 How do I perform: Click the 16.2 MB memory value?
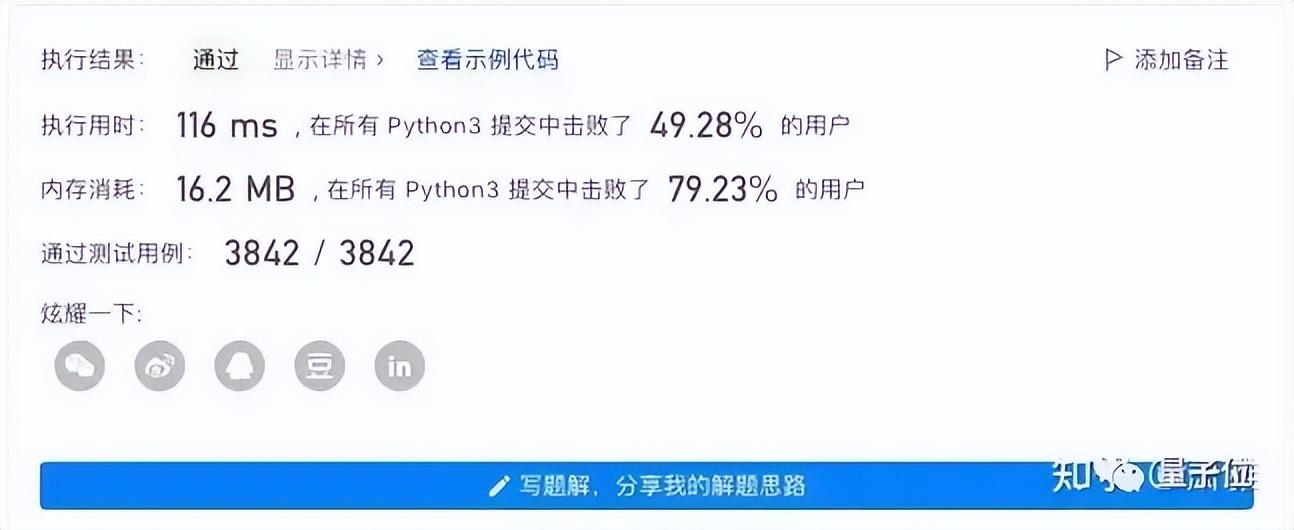(x=235, y=189)
